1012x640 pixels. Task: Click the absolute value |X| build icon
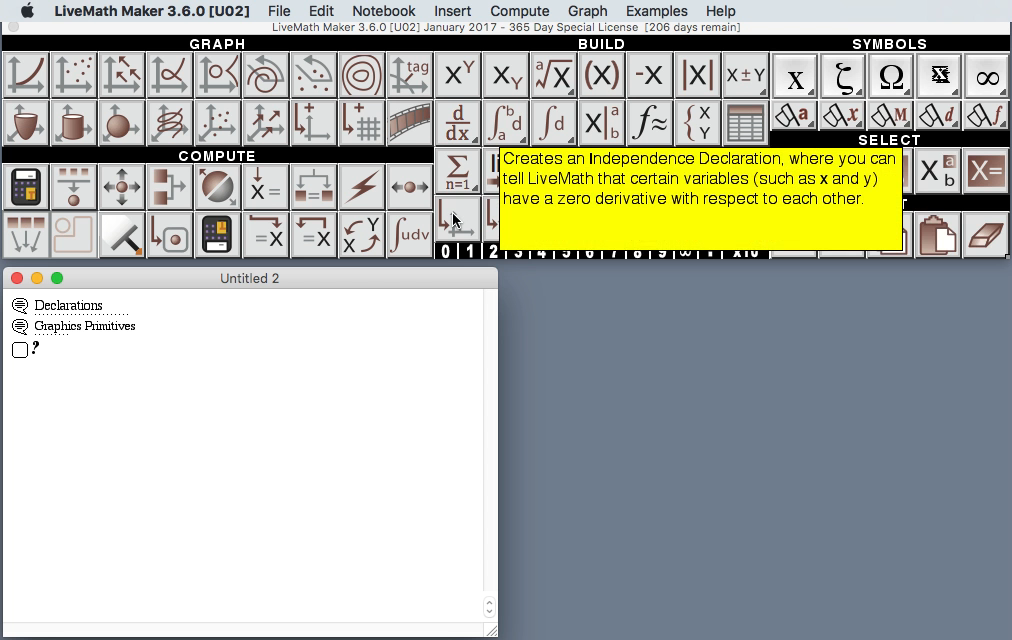click(x=697, y=76)
